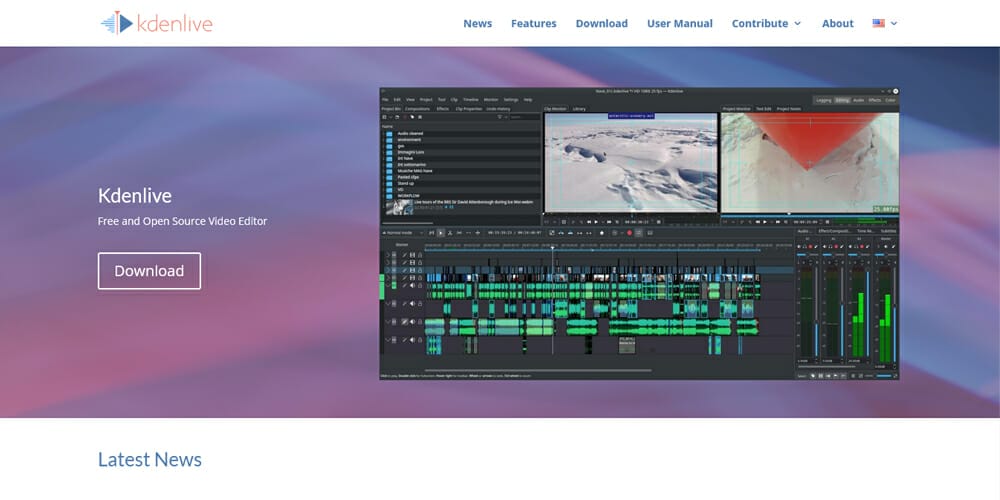Select the 'Live tours of the RRS' clip thumbnail
This screenshot has width=1000, height=500.
coord(399,207)
